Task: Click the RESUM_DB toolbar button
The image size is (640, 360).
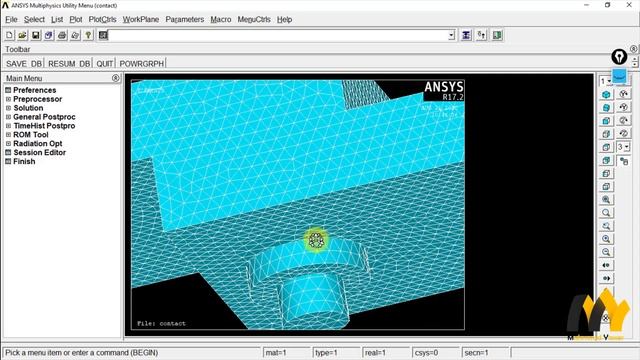Action: pyautogui.click(x=69, y=64)
